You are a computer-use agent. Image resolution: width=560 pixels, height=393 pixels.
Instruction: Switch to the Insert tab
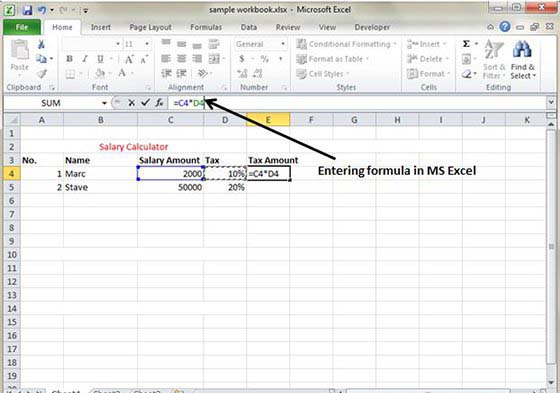(x=101, y=27)
